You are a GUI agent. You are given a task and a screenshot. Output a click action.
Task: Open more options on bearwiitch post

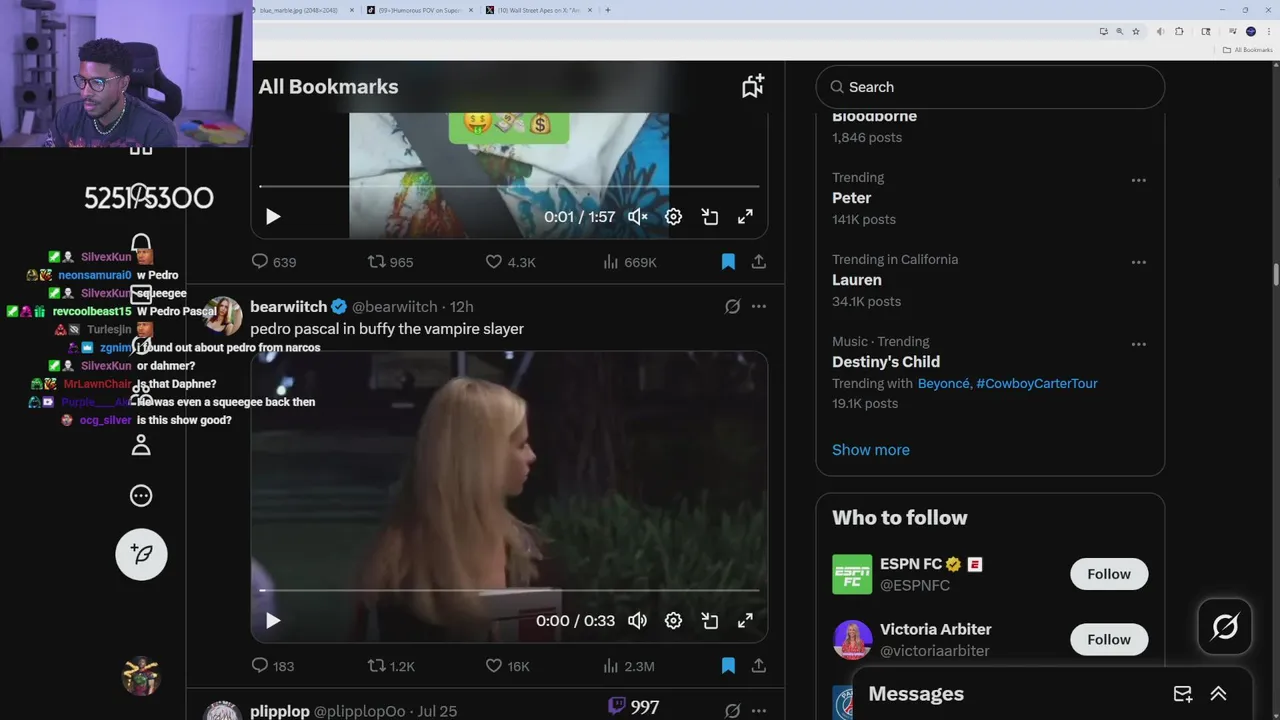point(759,307)
